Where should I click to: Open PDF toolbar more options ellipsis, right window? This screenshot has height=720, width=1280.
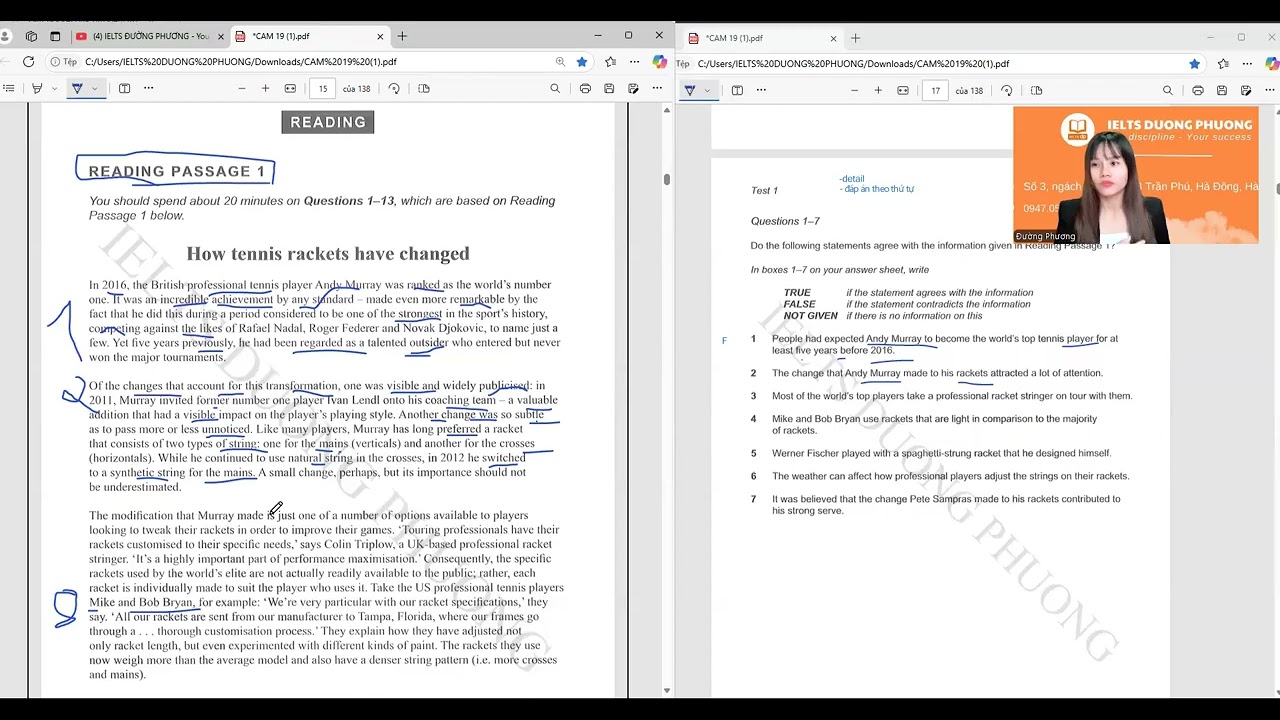1270,90
